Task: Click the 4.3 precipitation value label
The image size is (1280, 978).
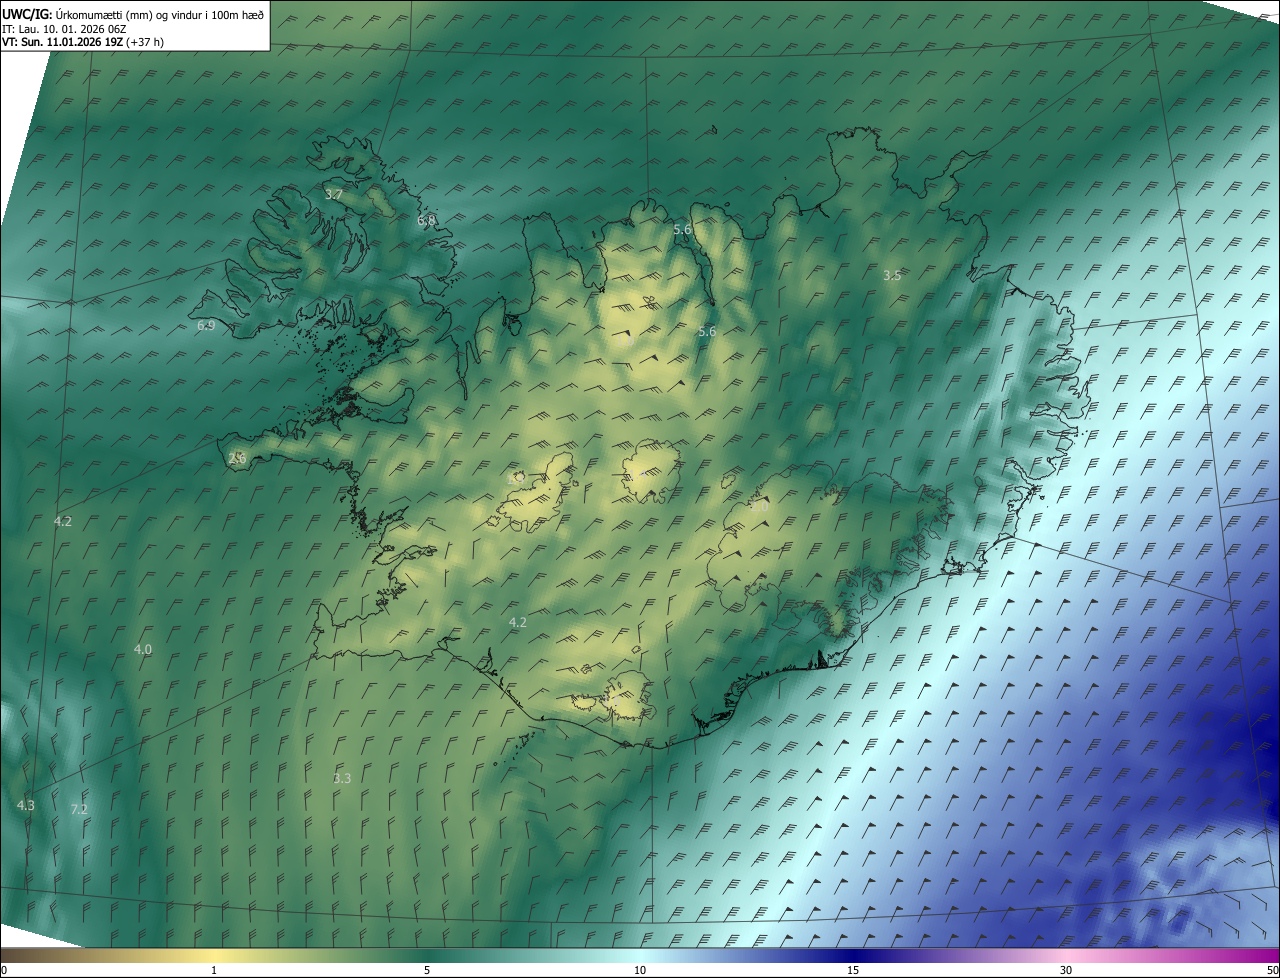Action: tap(26, 805)
